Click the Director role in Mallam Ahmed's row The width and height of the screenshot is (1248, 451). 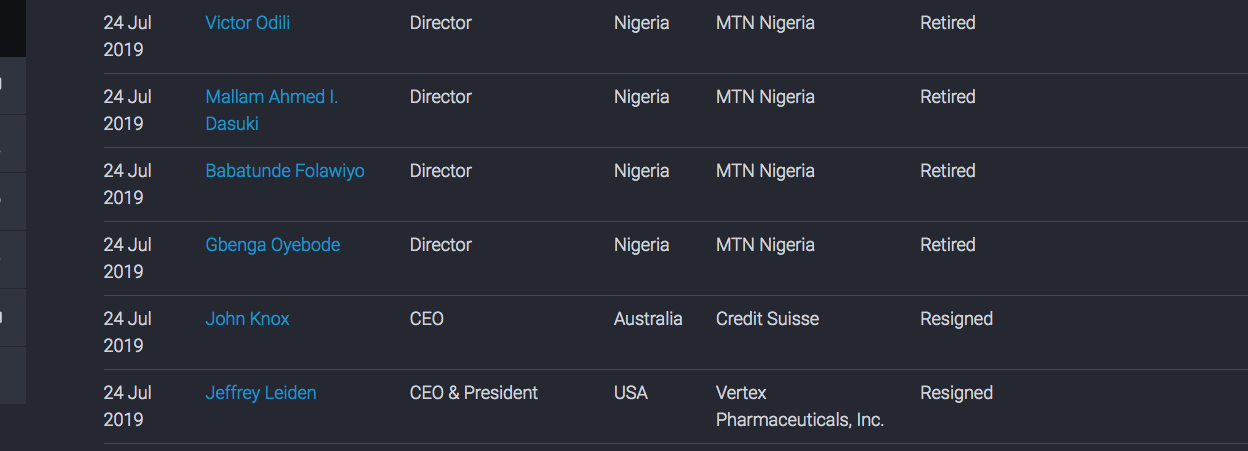[x=440, y=97]
